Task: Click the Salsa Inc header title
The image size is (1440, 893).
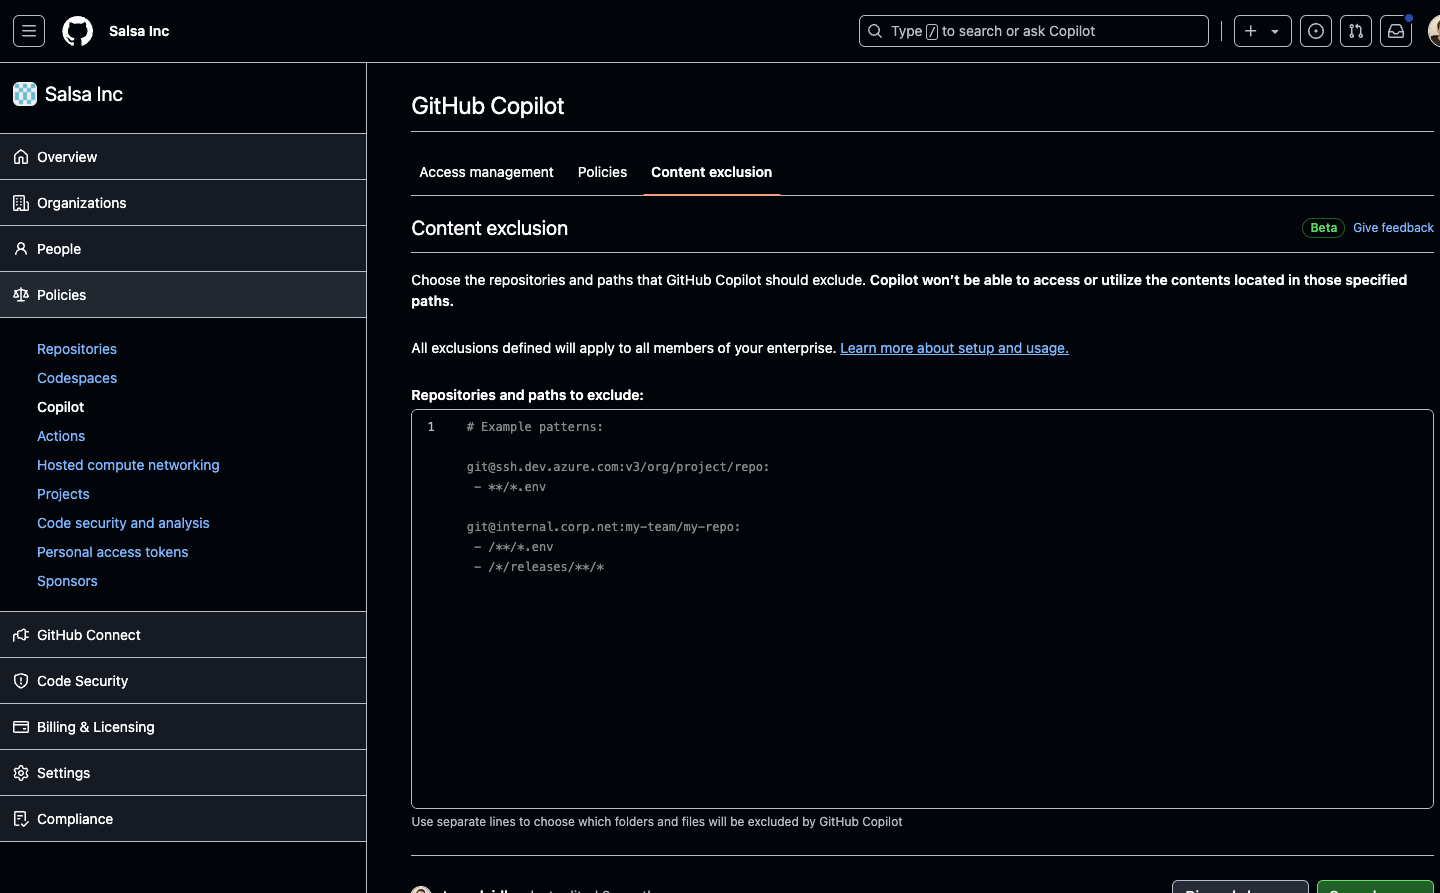Action: point(139,31)
